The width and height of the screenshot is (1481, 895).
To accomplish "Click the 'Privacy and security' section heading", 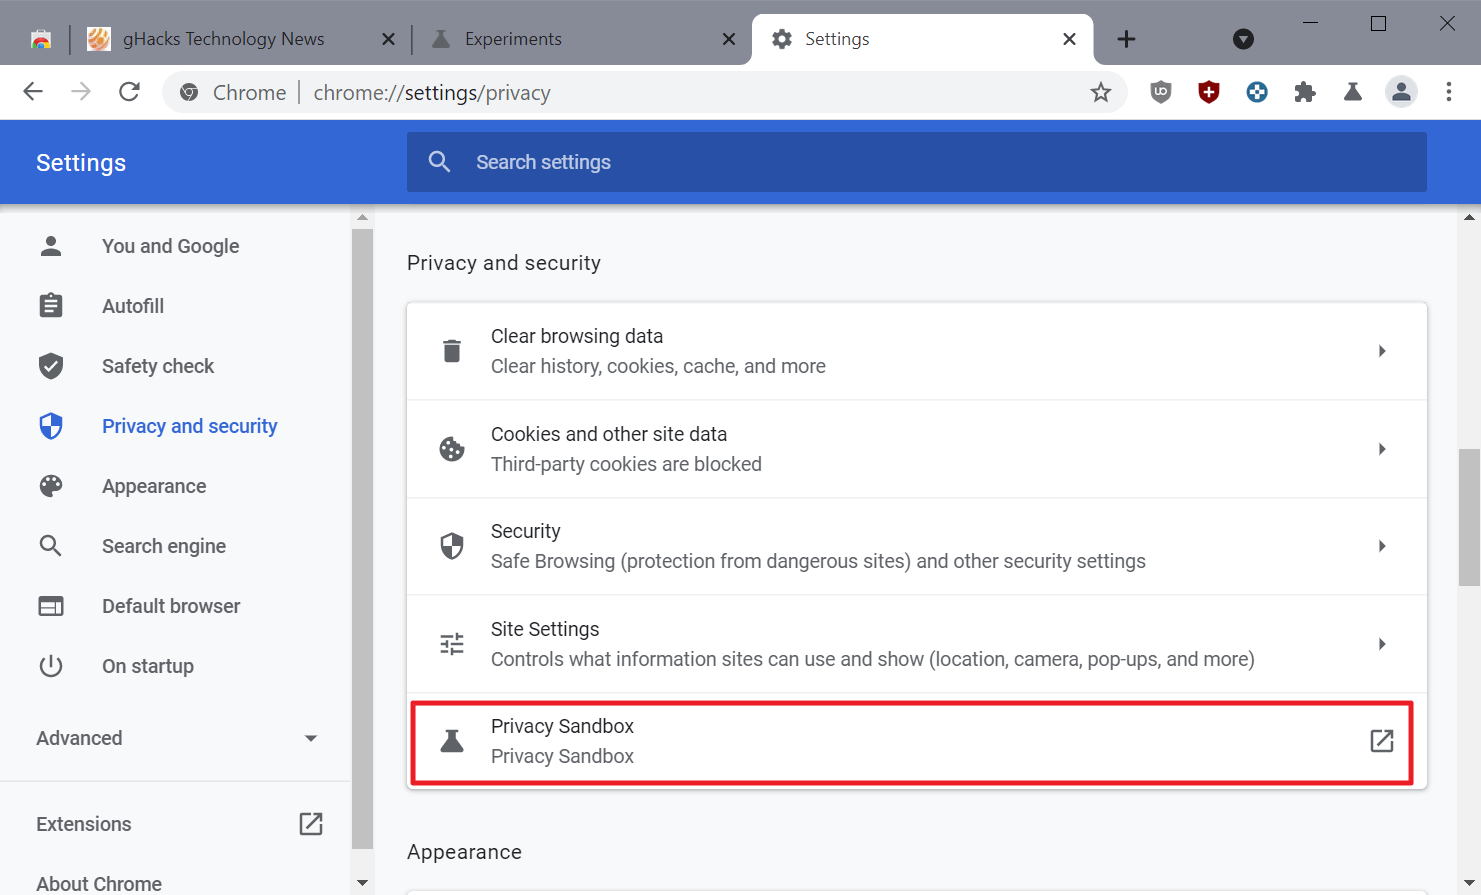I will pos(504,263).
